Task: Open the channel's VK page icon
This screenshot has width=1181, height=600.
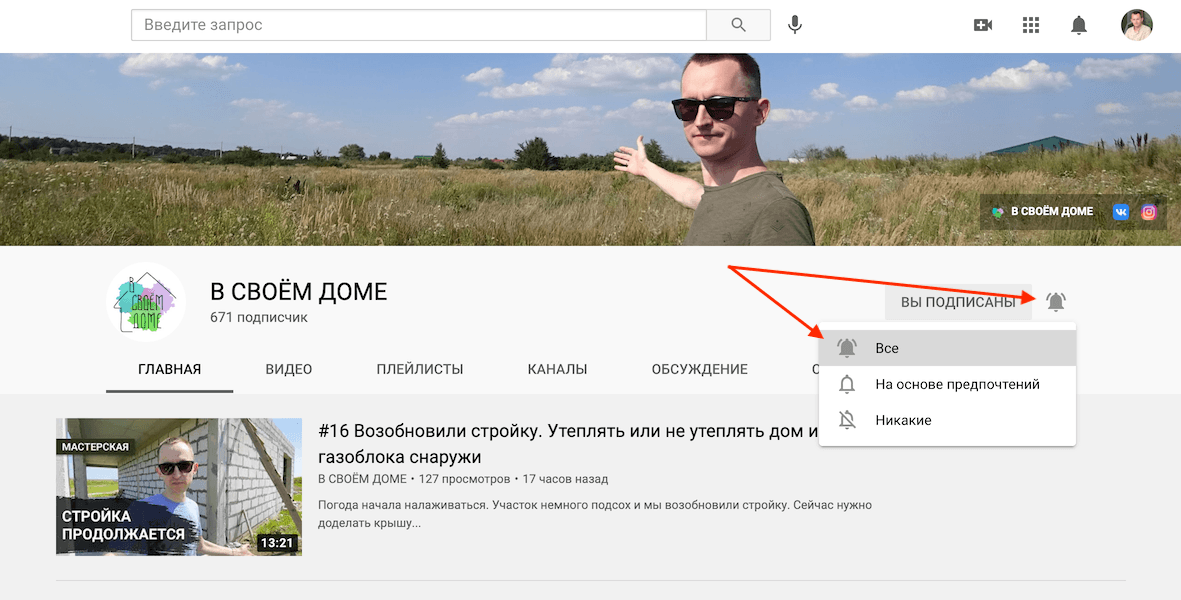Action: [x=1121, y=211]
